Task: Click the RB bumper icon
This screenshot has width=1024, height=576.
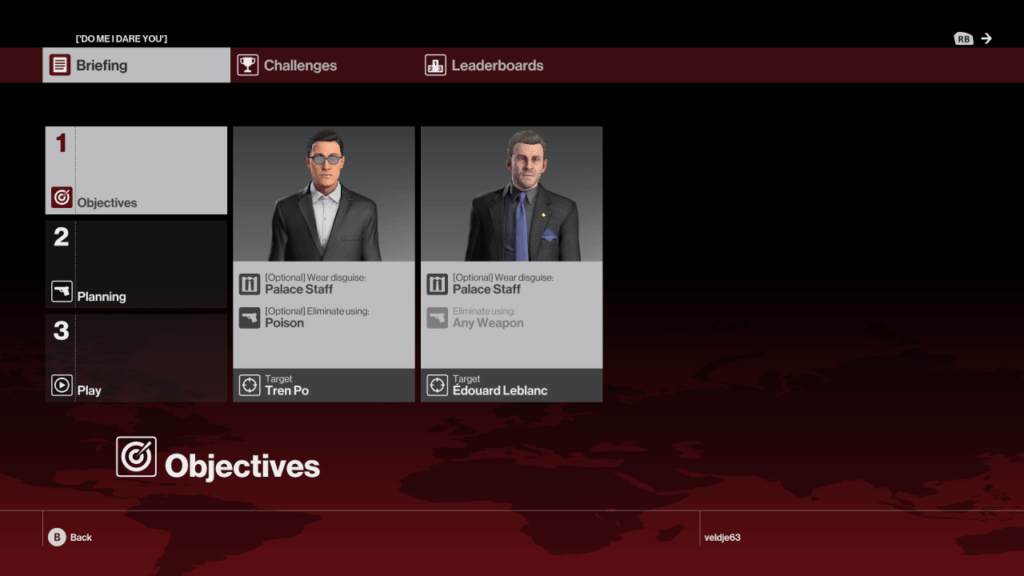Action: [x=963, y=39]
